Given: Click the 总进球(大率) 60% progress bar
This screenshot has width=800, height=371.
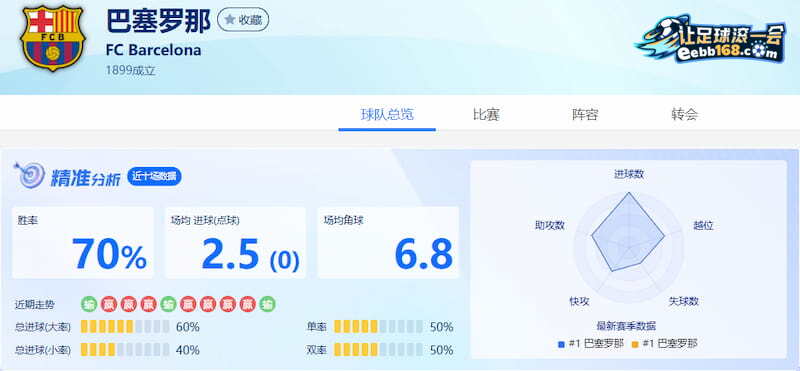Looking at the screenshot, I should pos(125,327).
